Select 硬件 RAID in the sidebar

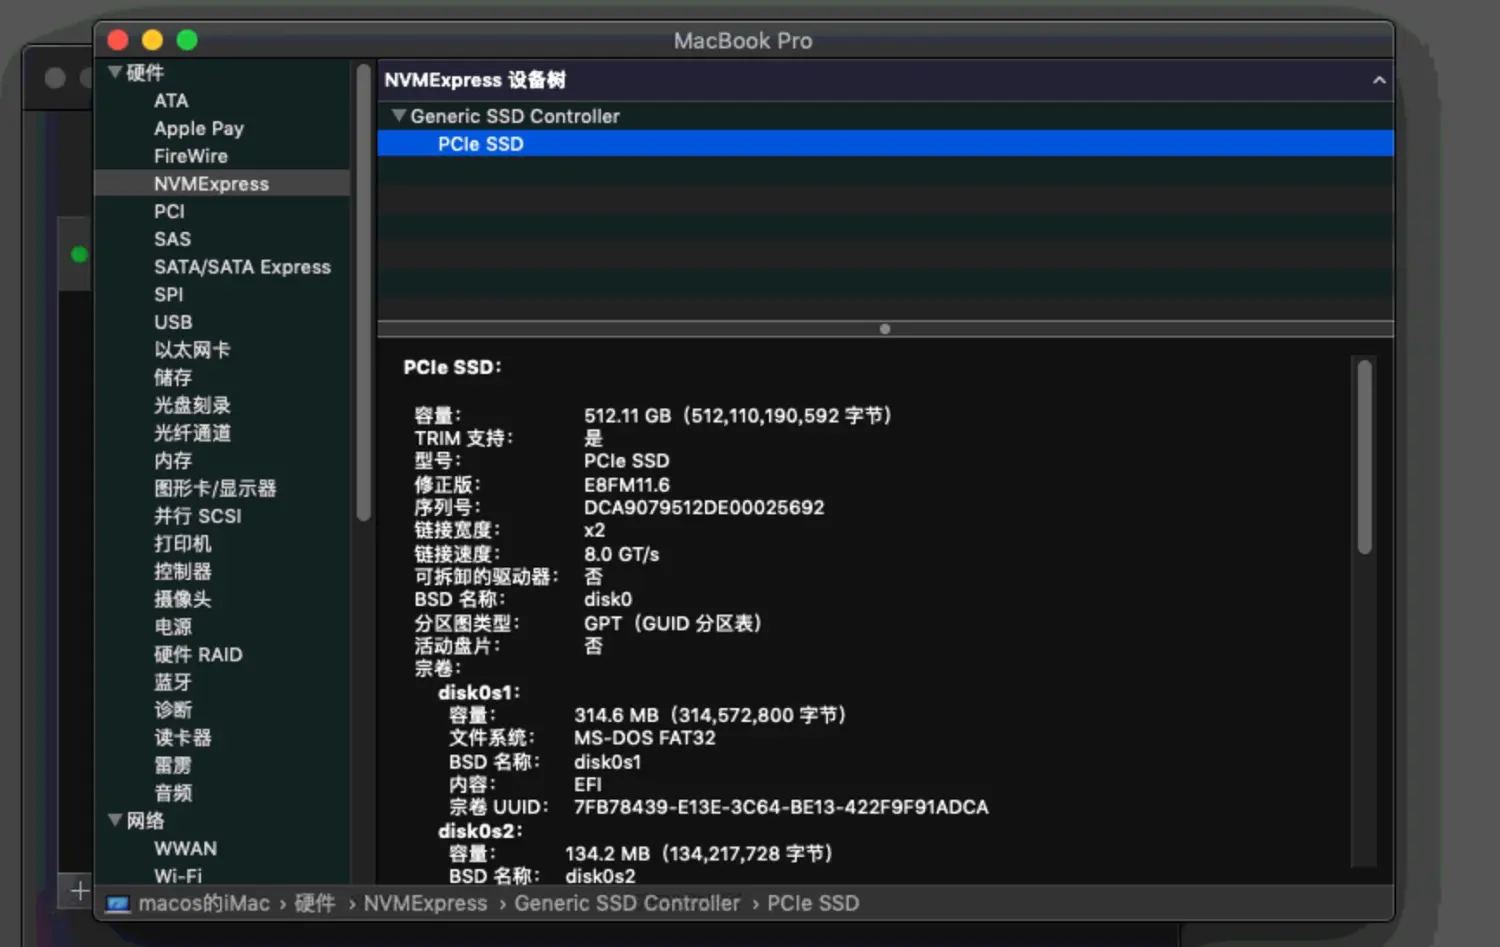click(x=198, y=655)
